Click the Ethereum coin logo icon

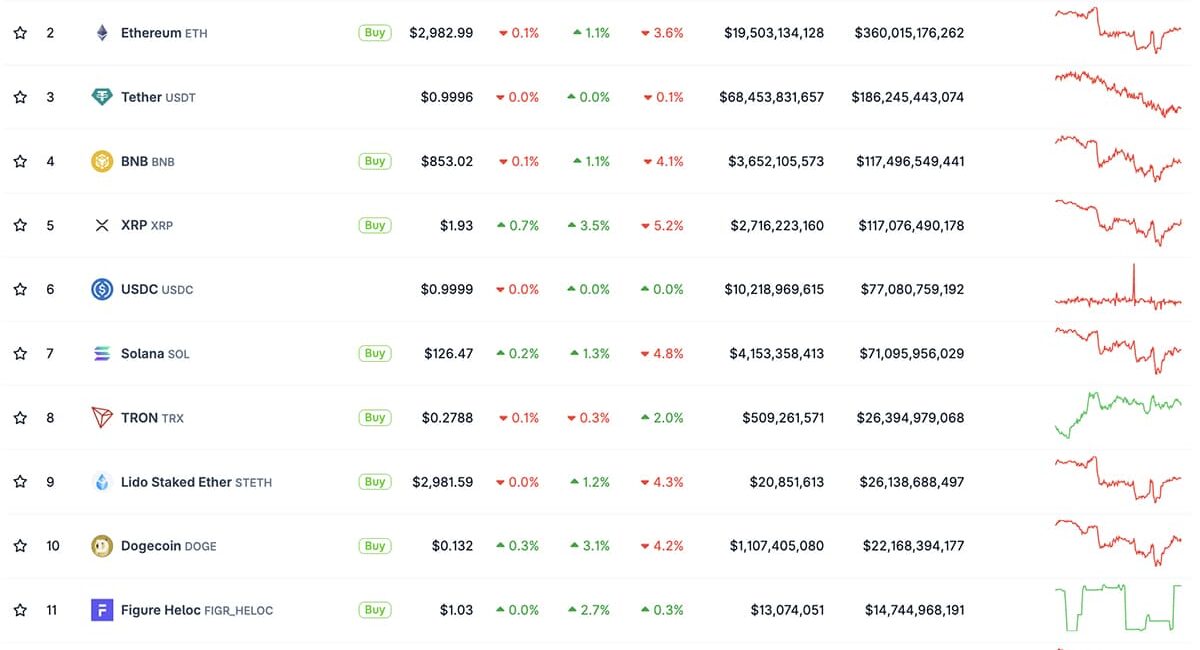click(x=101, y=33)
